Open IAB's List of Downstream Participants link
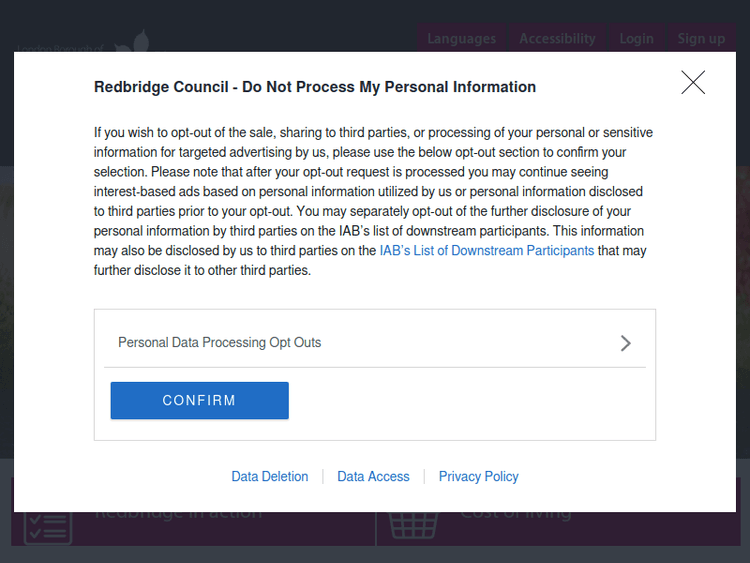The image size is (750, 563). pos(486,251)
